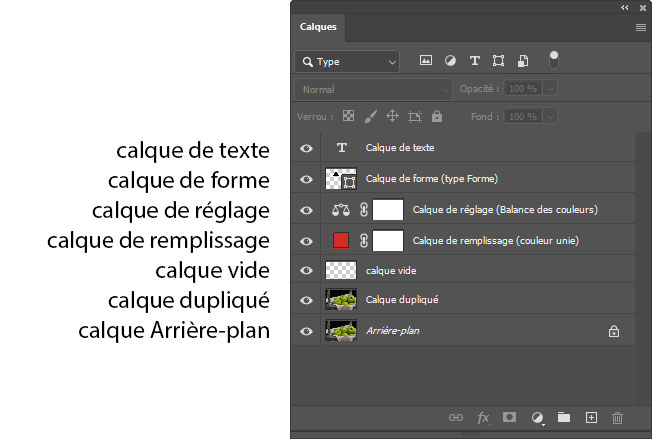Click the Opacité 100 % field
Image resolution: width=652 pixels, height=439 pixels.
(523, 89)
